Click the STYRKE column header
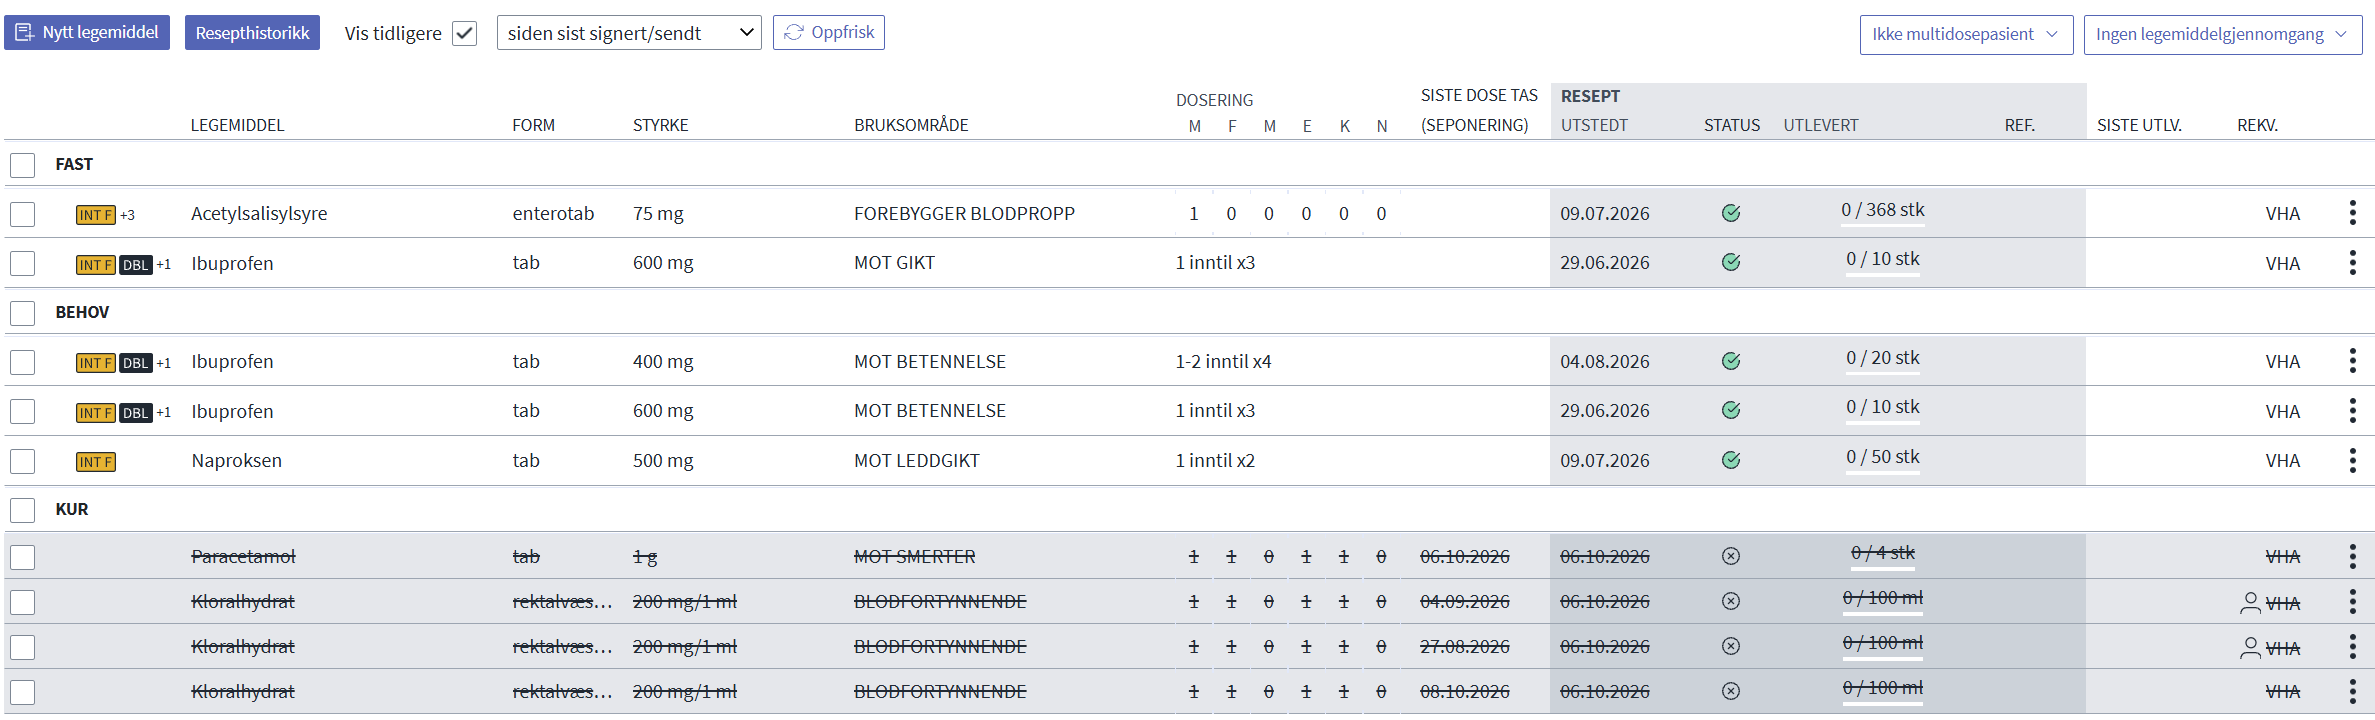 (661, 125)
